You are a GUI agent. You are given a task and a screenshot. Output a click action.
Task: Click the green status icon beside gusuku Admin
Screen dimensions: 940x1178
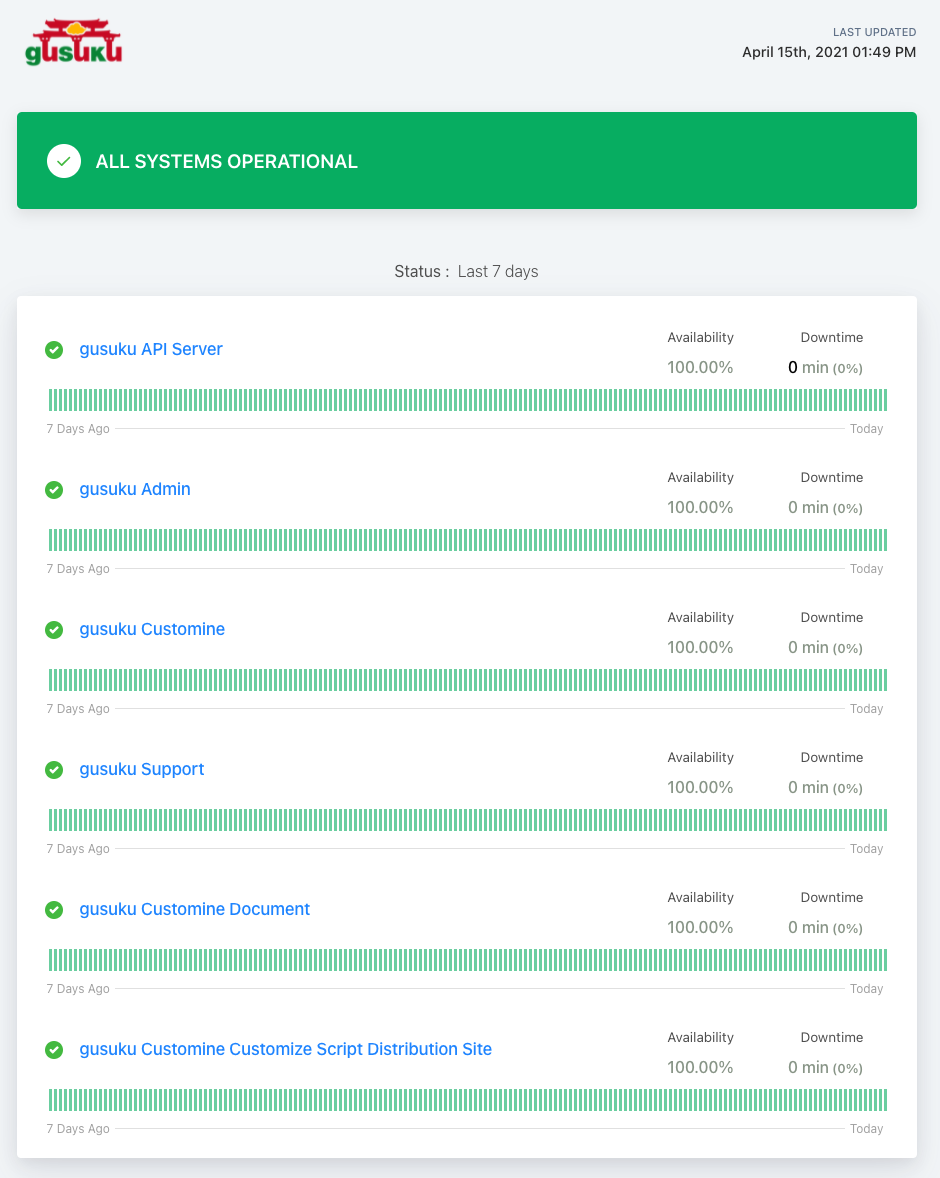click(54, 490)
